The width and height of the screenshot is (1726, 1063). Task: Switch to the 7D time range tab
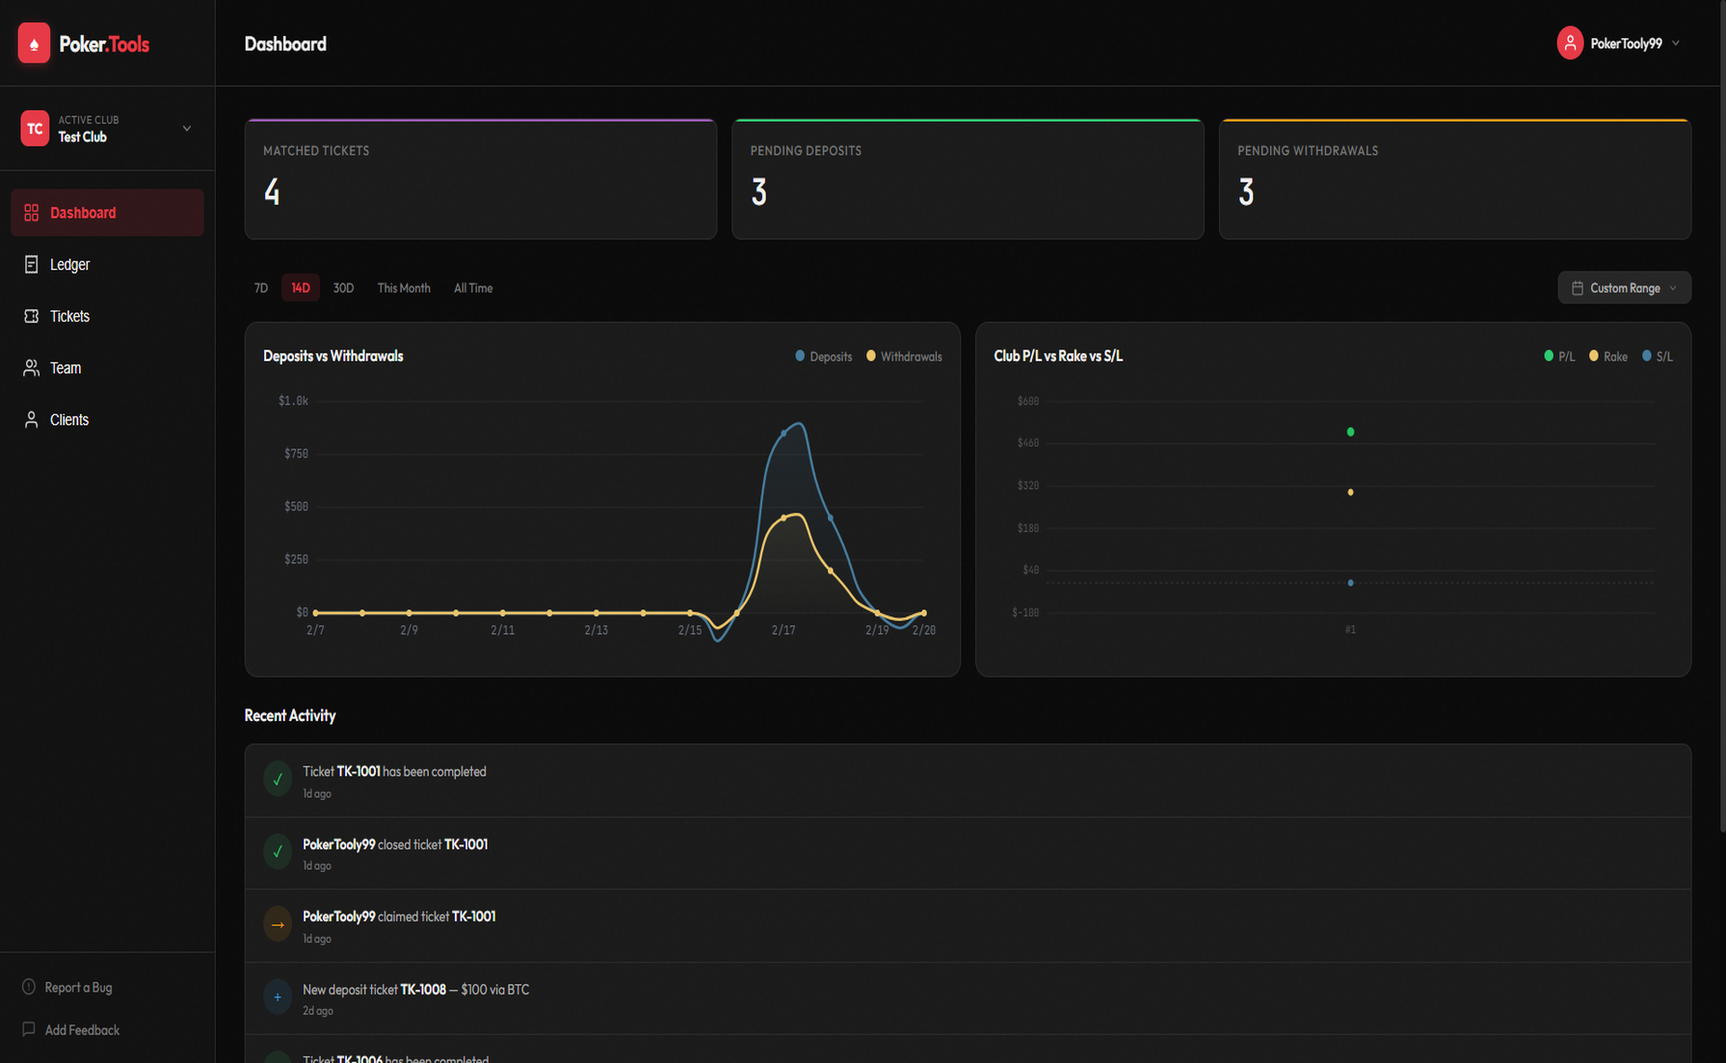(x=261, y=288)
